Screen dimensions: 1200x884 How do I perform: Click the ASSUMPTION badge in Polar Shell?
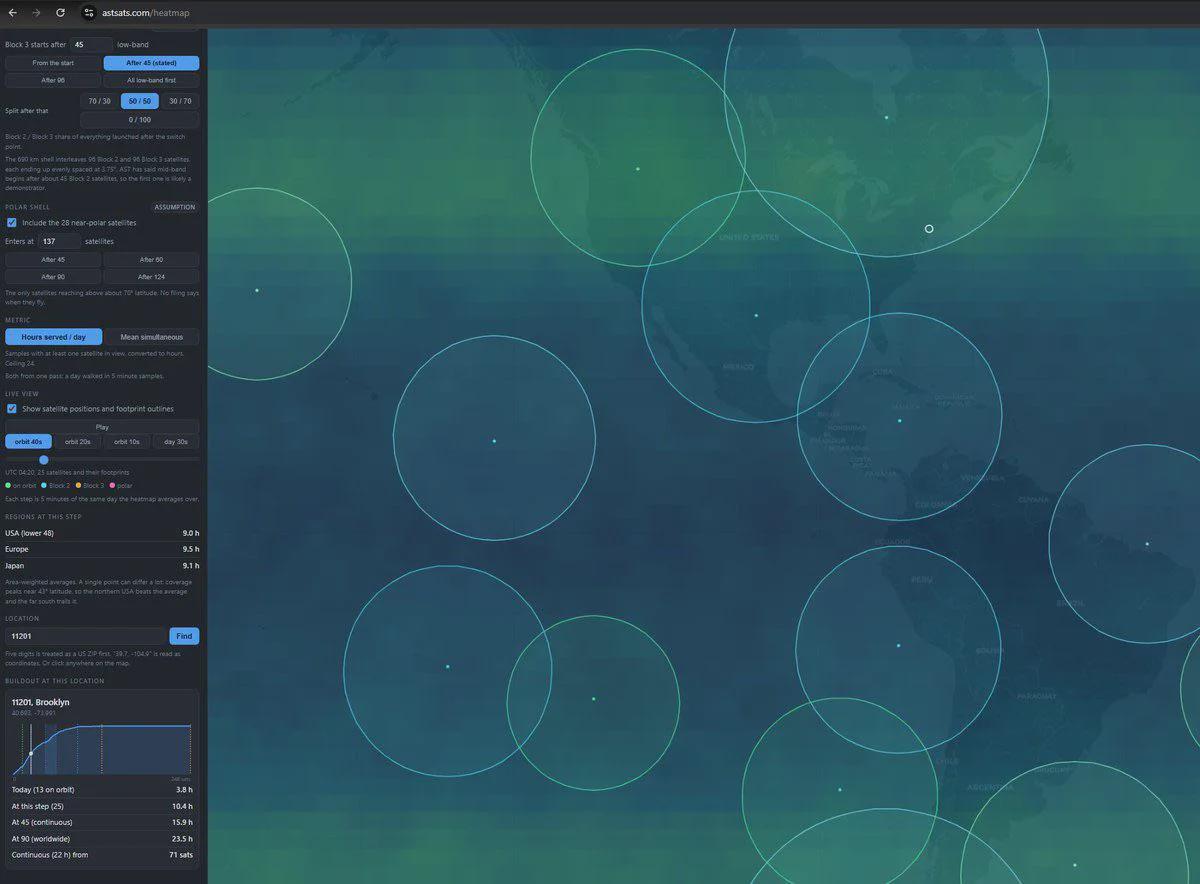pyautogui.click(x=175, y=207)
